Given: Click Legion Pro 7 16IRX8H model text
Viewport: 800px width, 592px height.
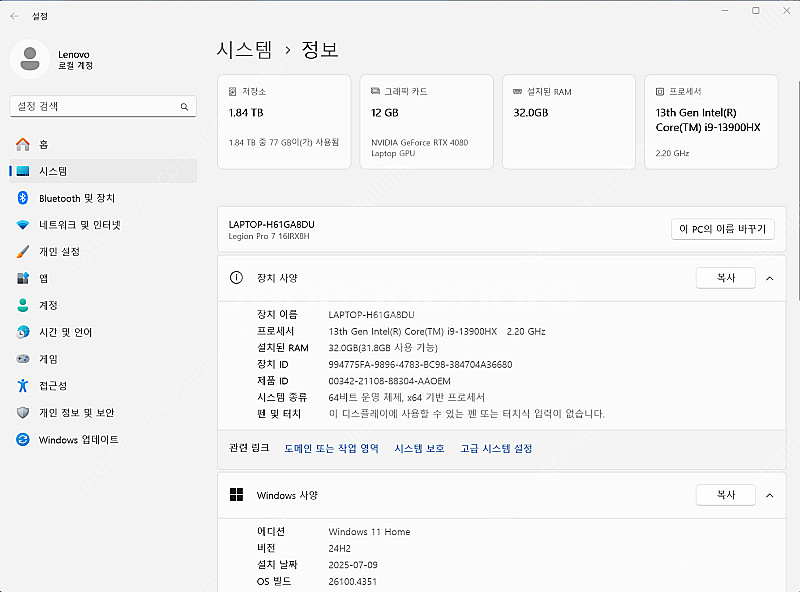Looking at the screenshot, I should (x=269, y=236).
